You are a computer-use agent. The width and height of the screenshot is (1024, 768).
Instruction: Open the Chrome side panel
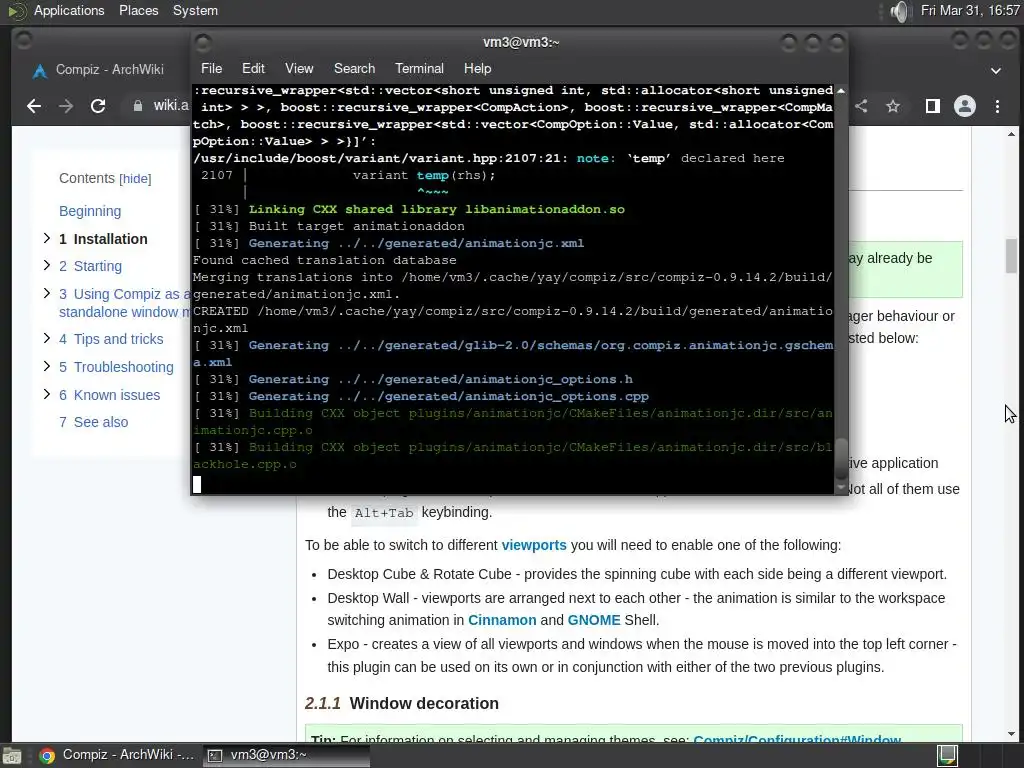pos(933,106)
